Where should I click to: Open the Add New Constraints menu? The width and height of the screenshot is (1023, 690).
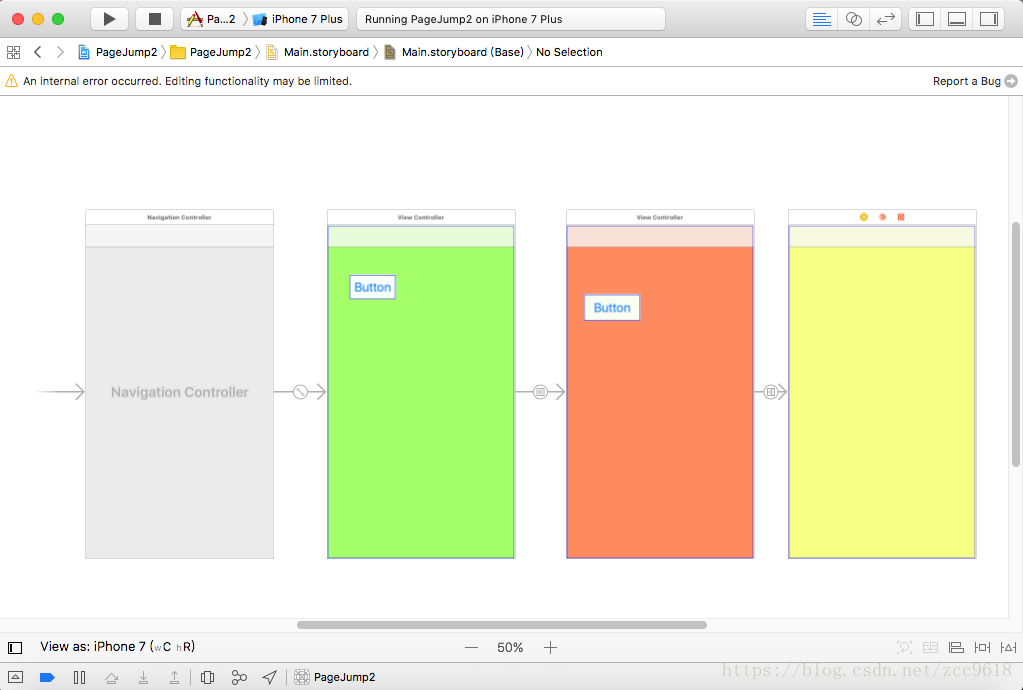point(982,648)
